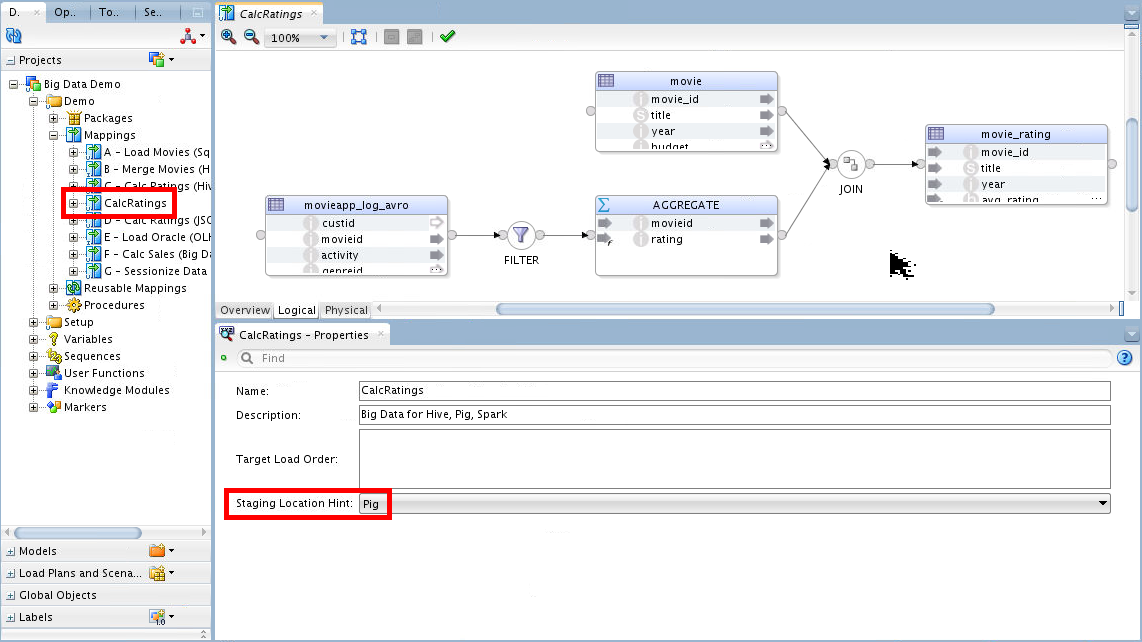Switch to the Se.. navigator tab
This screenshot has height=642, width=1142.
point(154,12)
